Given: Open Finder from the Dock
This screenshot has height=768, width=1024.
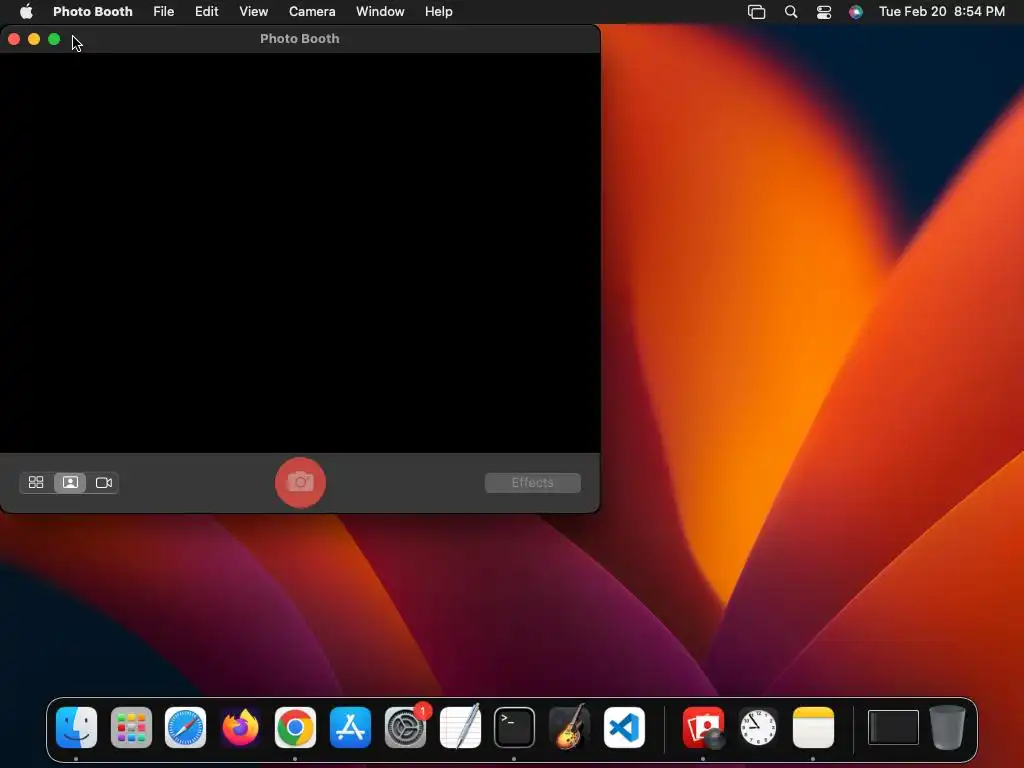Looking at the screenshot, I should coord(76,727).
